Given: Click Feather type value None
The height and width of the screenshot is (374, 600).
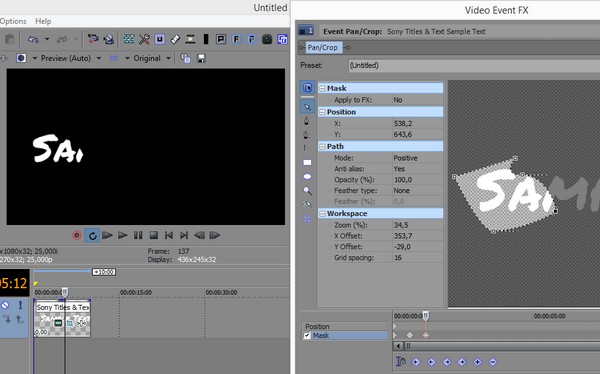Looking at the screenshot, I should click(401, 190).
